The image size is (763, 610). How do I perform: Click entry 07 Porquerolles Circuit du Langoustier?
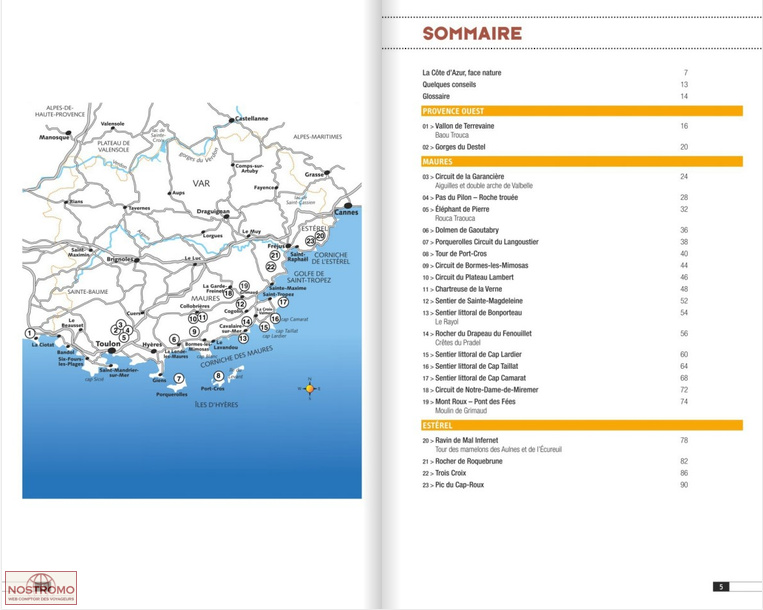click(x=480, y=242)
